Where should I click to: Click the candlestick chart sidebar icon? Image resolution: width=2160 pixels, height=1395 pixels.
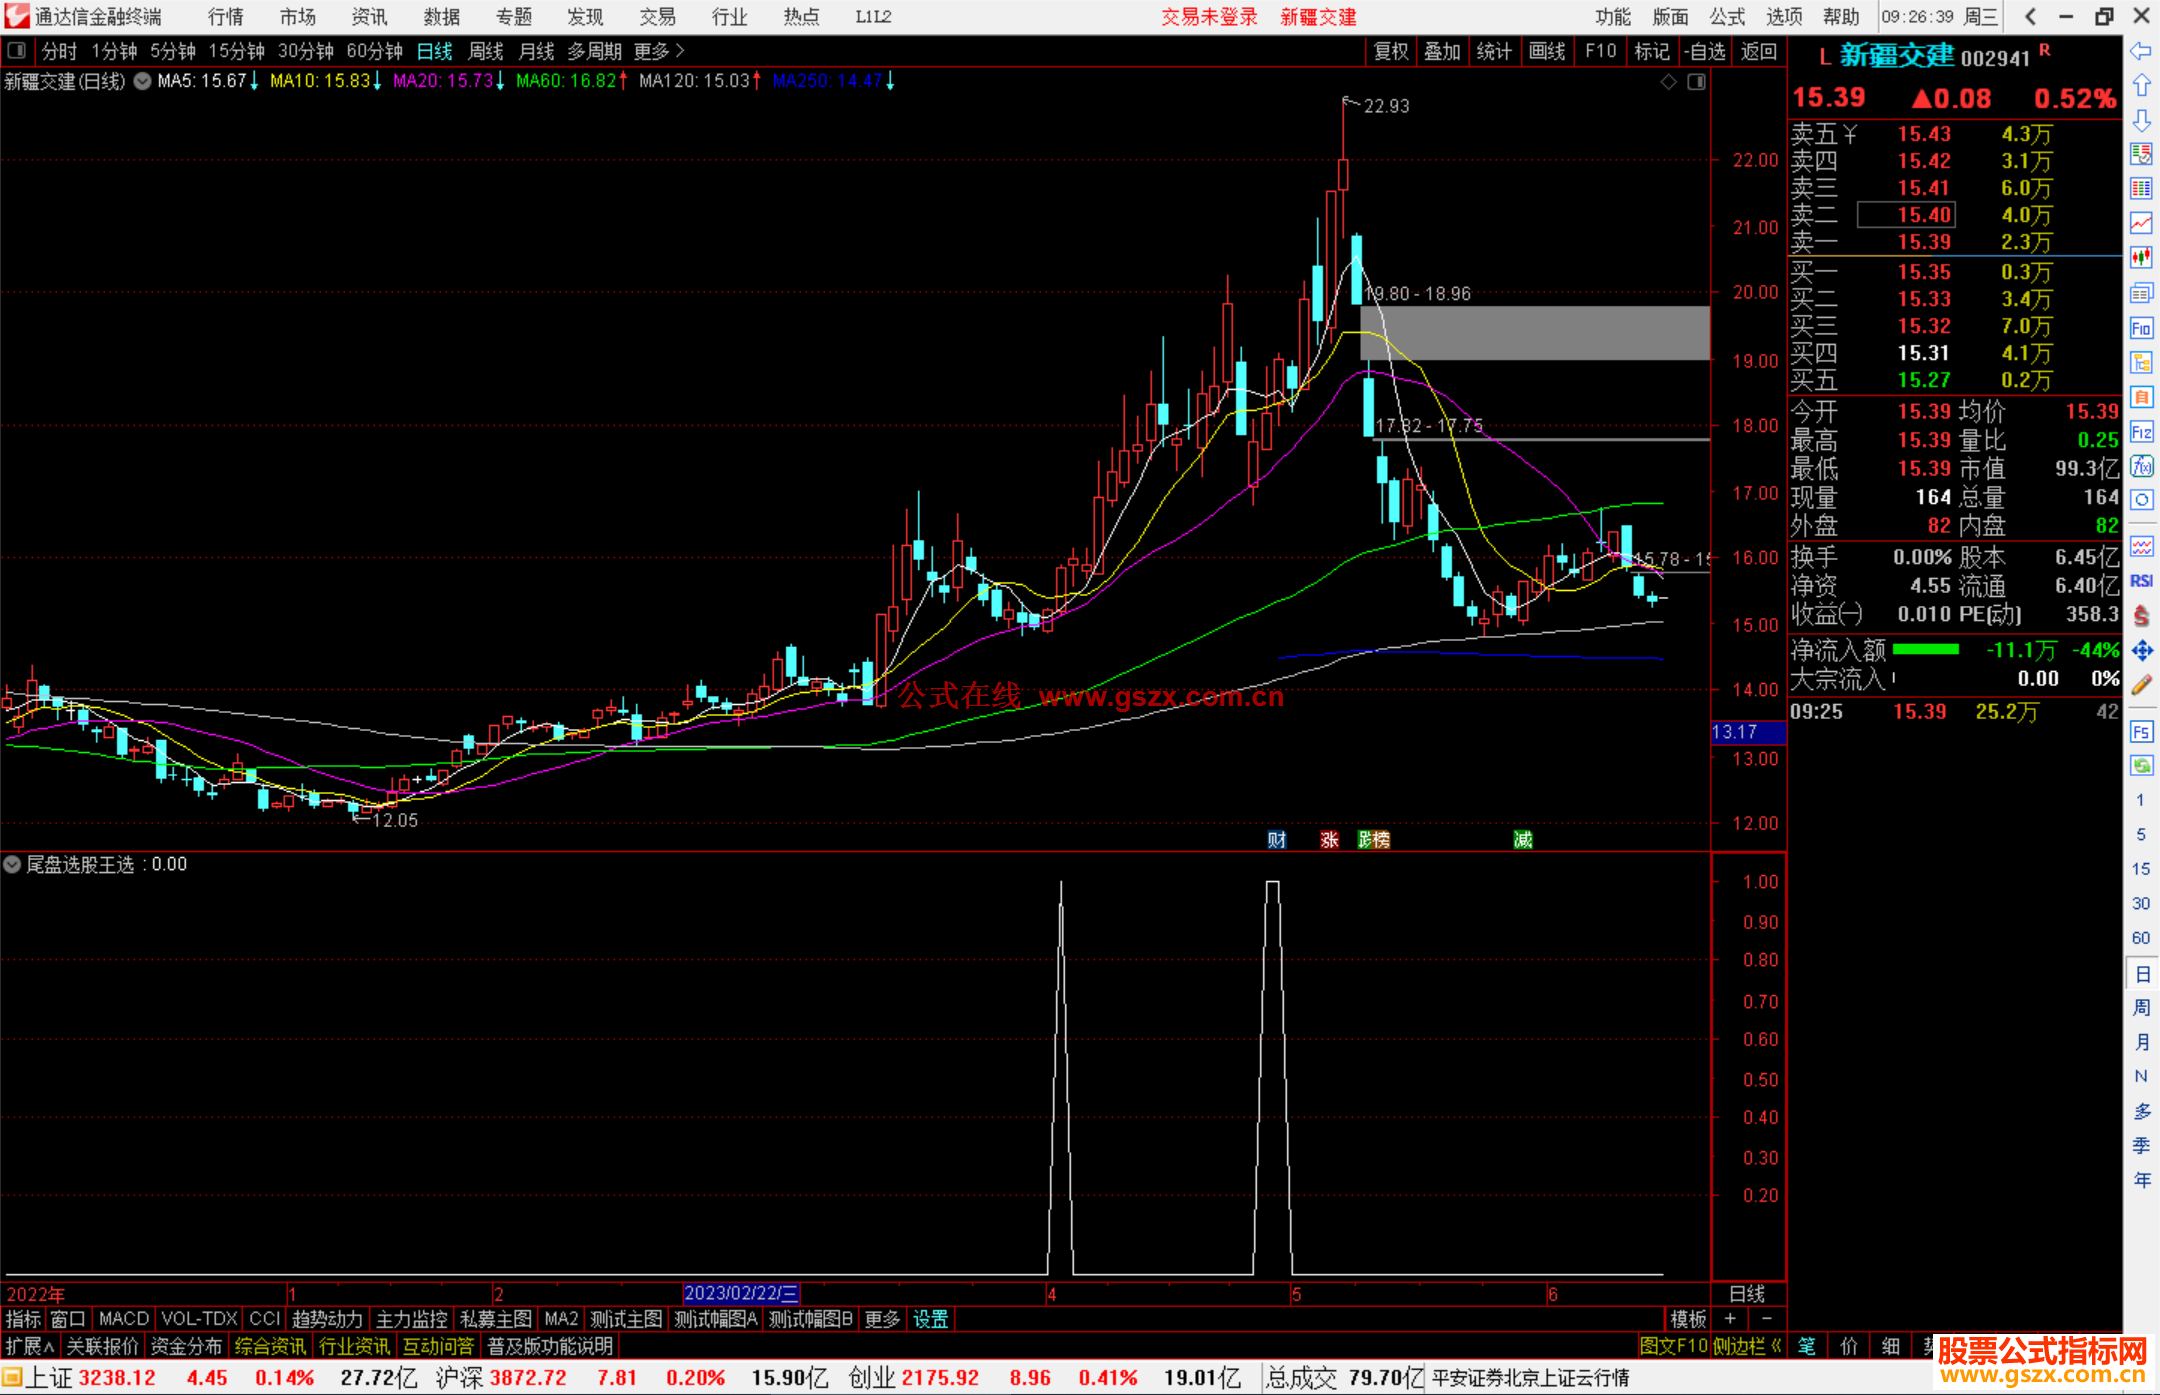(2141, 258)
